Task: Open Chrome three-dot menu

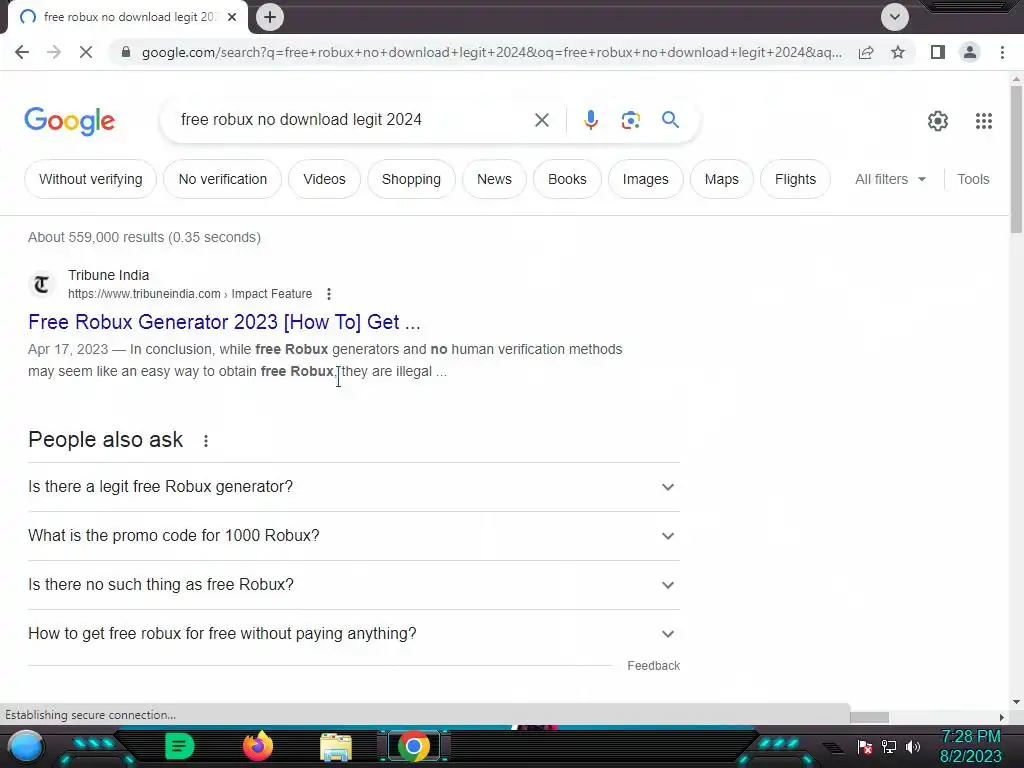Action: [x=1002, y=52]
